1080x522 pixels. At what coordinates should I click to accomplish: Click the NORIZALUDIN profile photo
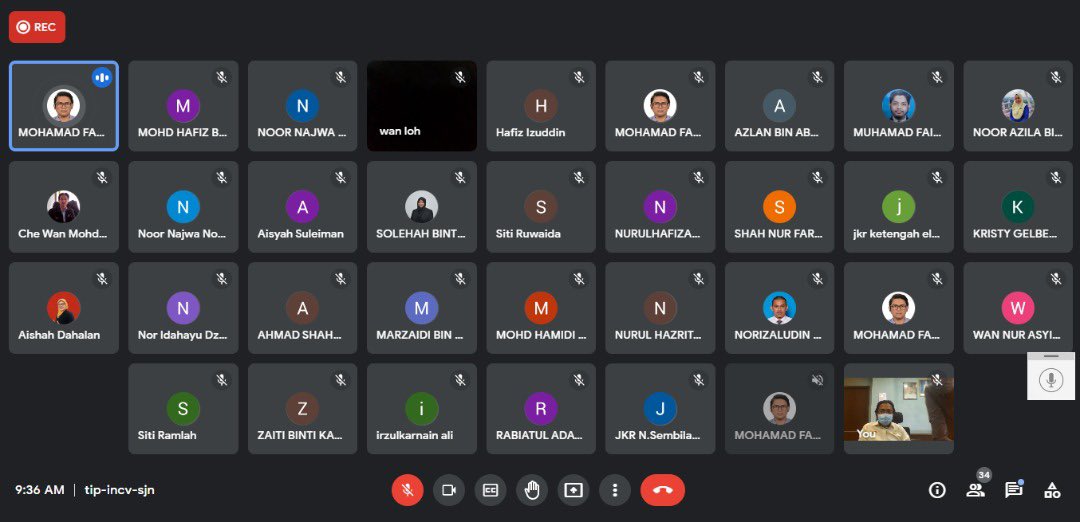click(x=779, y=308)
